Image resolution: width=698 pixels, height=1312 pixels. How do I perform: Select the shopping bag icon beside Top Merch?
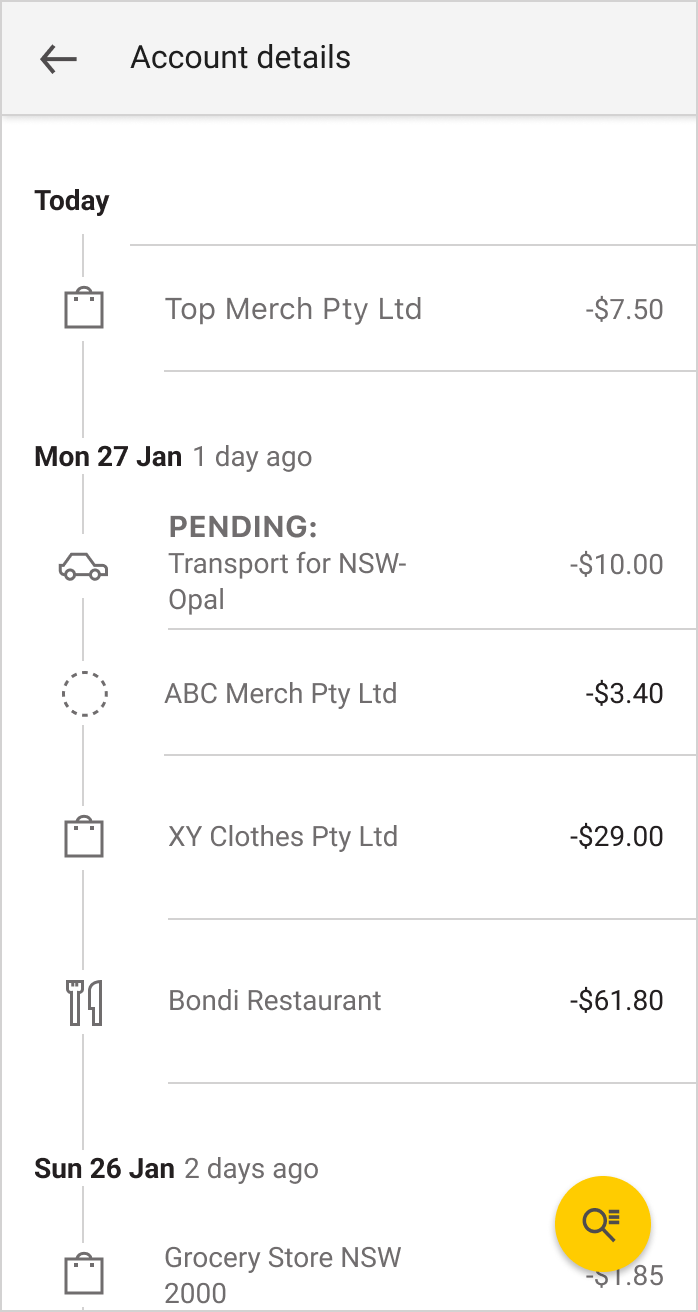point(85,308)
